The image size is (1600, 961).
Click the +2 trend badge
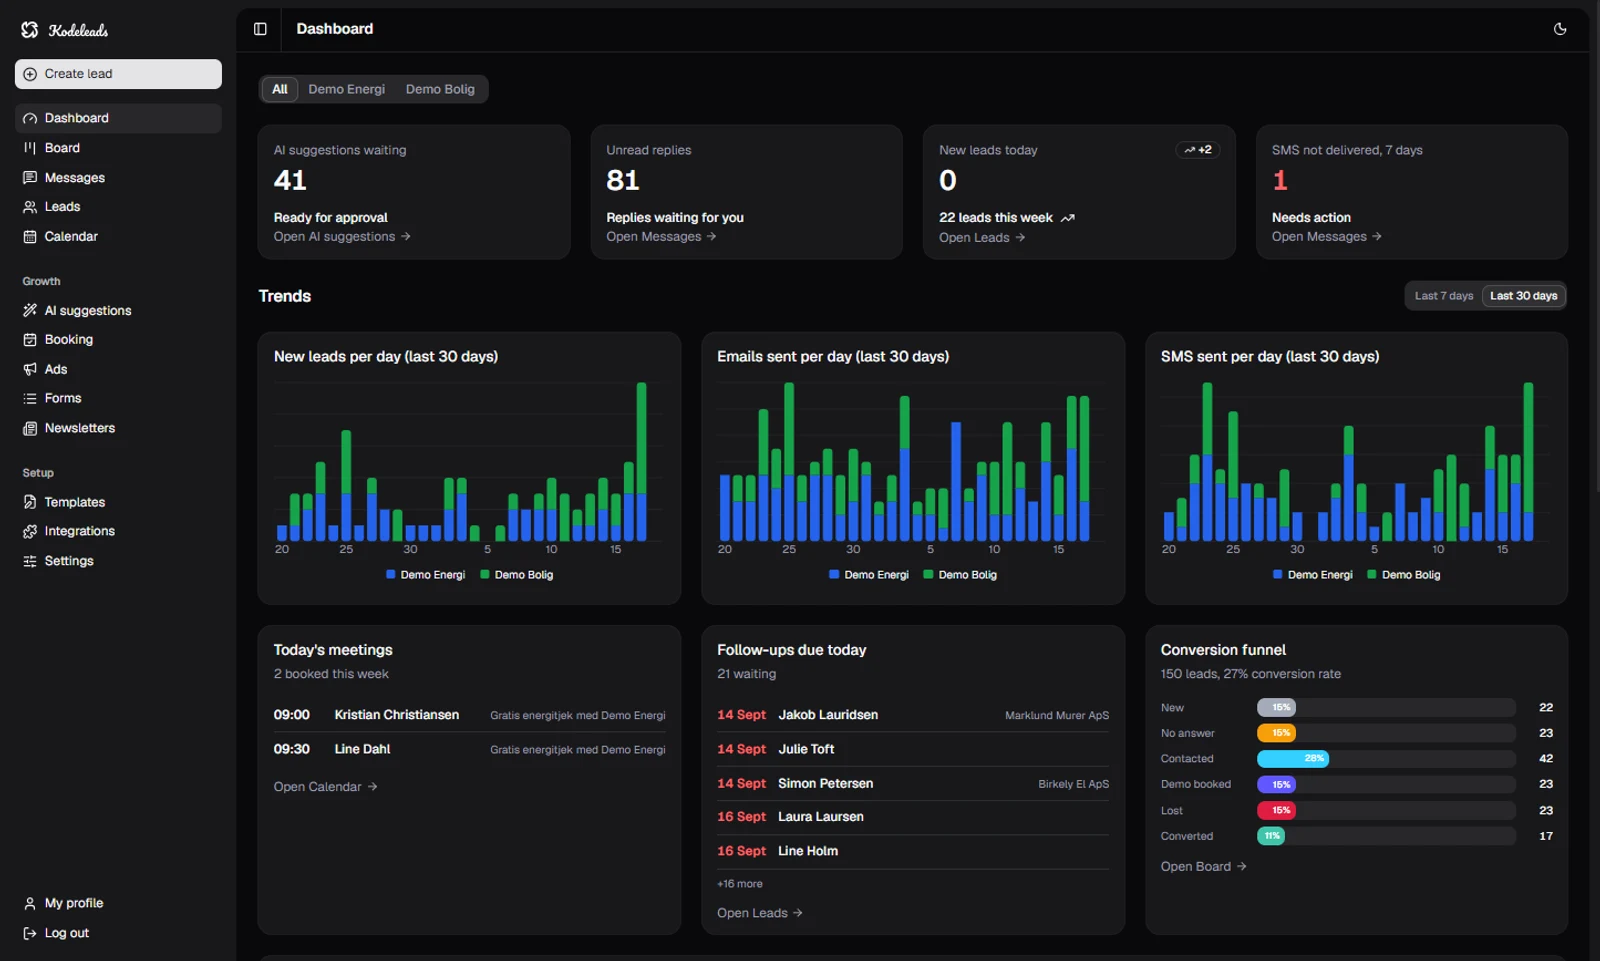[x=1197, y=150]
